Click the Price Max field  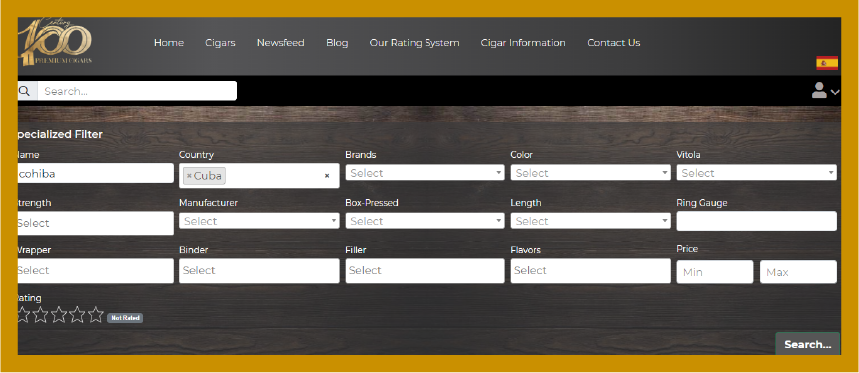798,272
